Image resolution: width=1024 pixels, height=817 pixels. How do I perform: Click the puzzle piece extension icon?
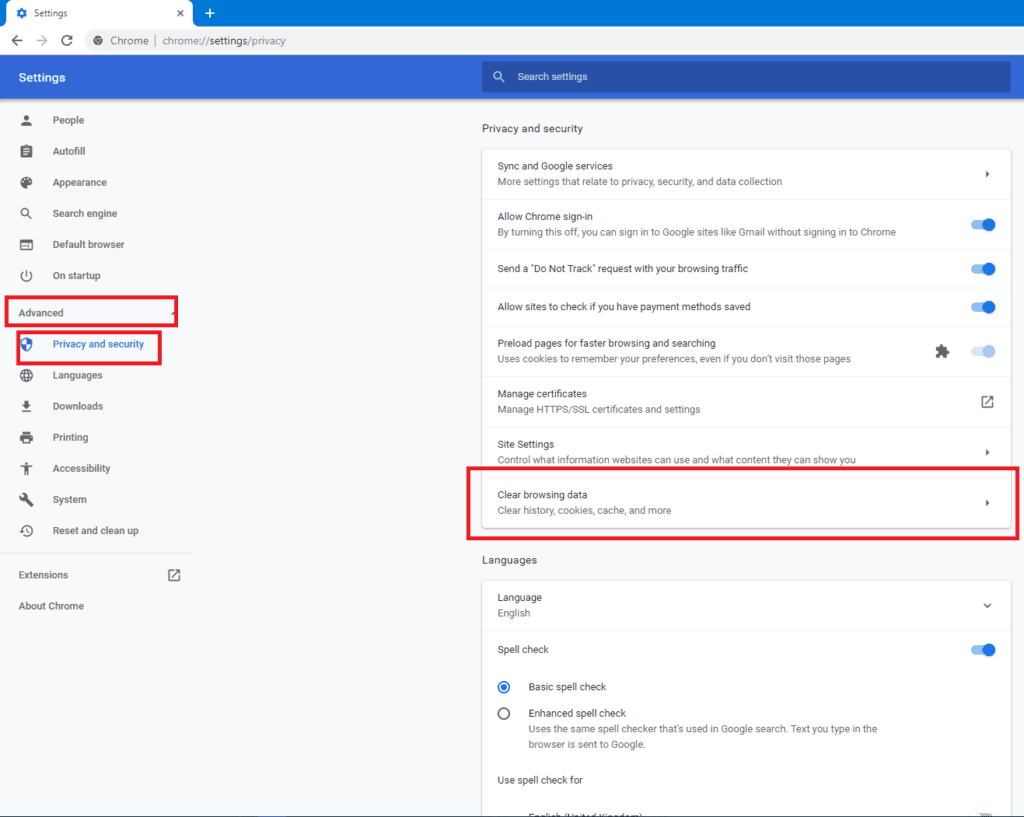pyautogui.click(x=941, y=351)
